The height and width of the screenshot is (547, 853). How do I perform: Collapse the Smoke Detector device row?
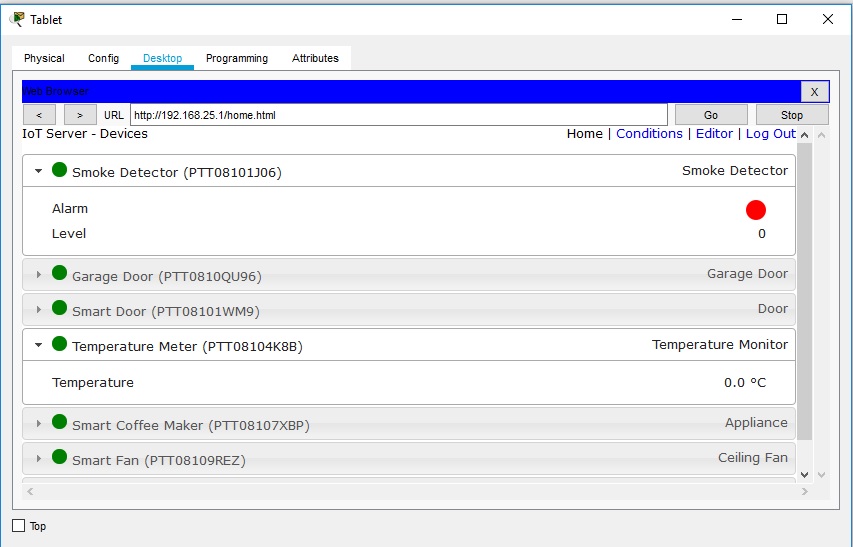pos(38,171)
